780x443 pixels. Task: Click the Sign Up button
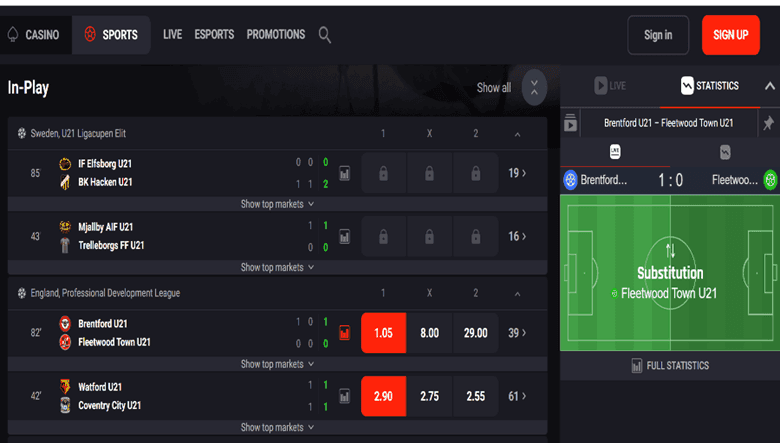pos(730,35)
